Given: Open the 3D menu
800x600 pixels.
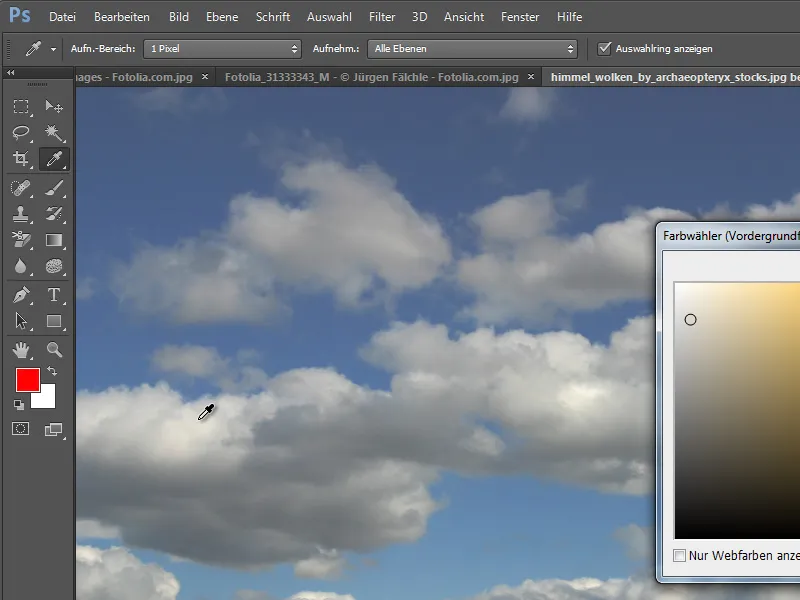Looking at the screenshot, I should point(419,17).
